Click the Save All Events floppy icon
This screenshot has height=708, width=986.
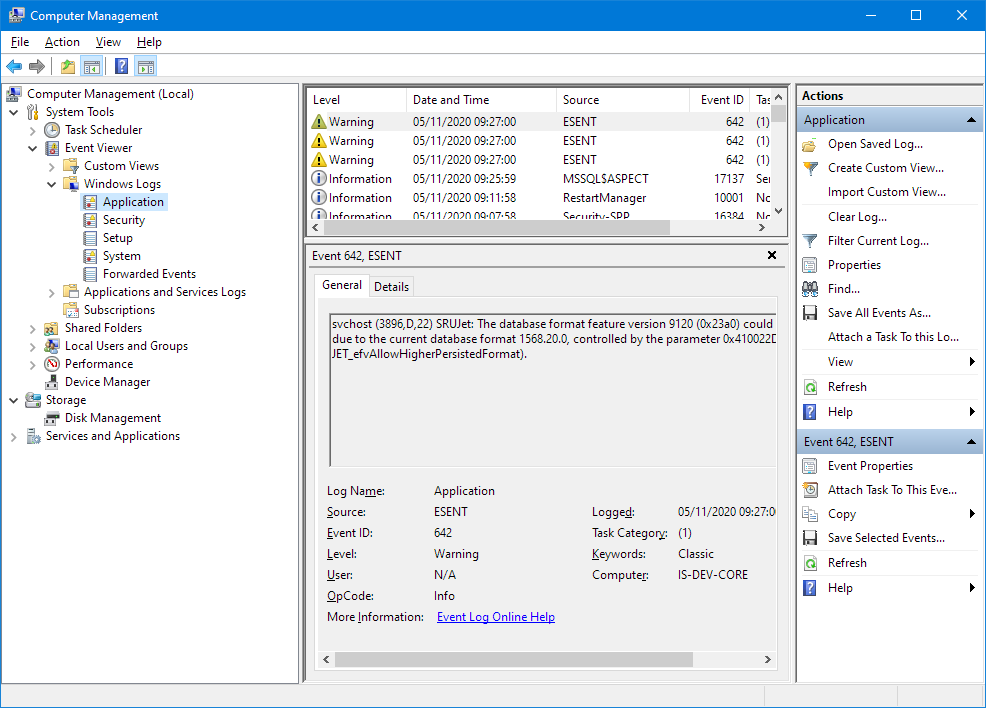[810, 313]
